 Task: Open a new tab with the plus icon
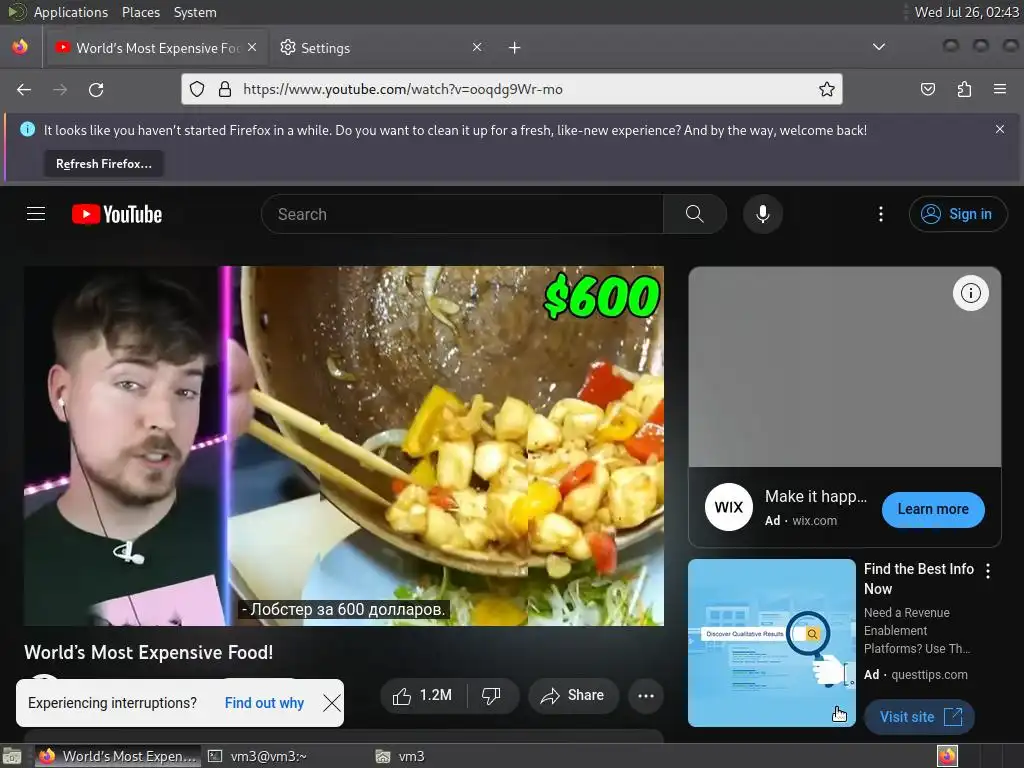click(x=515, y=48)
